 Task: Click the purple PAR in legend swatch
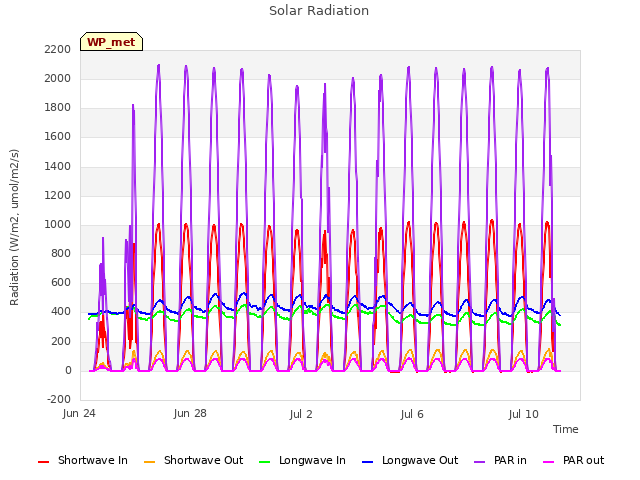[x=480, y=462]
